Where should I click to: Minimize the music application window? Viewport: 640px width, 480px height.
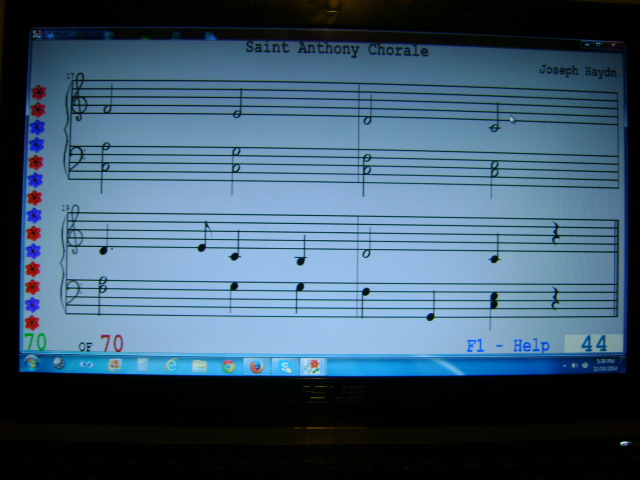pos(586,44)
